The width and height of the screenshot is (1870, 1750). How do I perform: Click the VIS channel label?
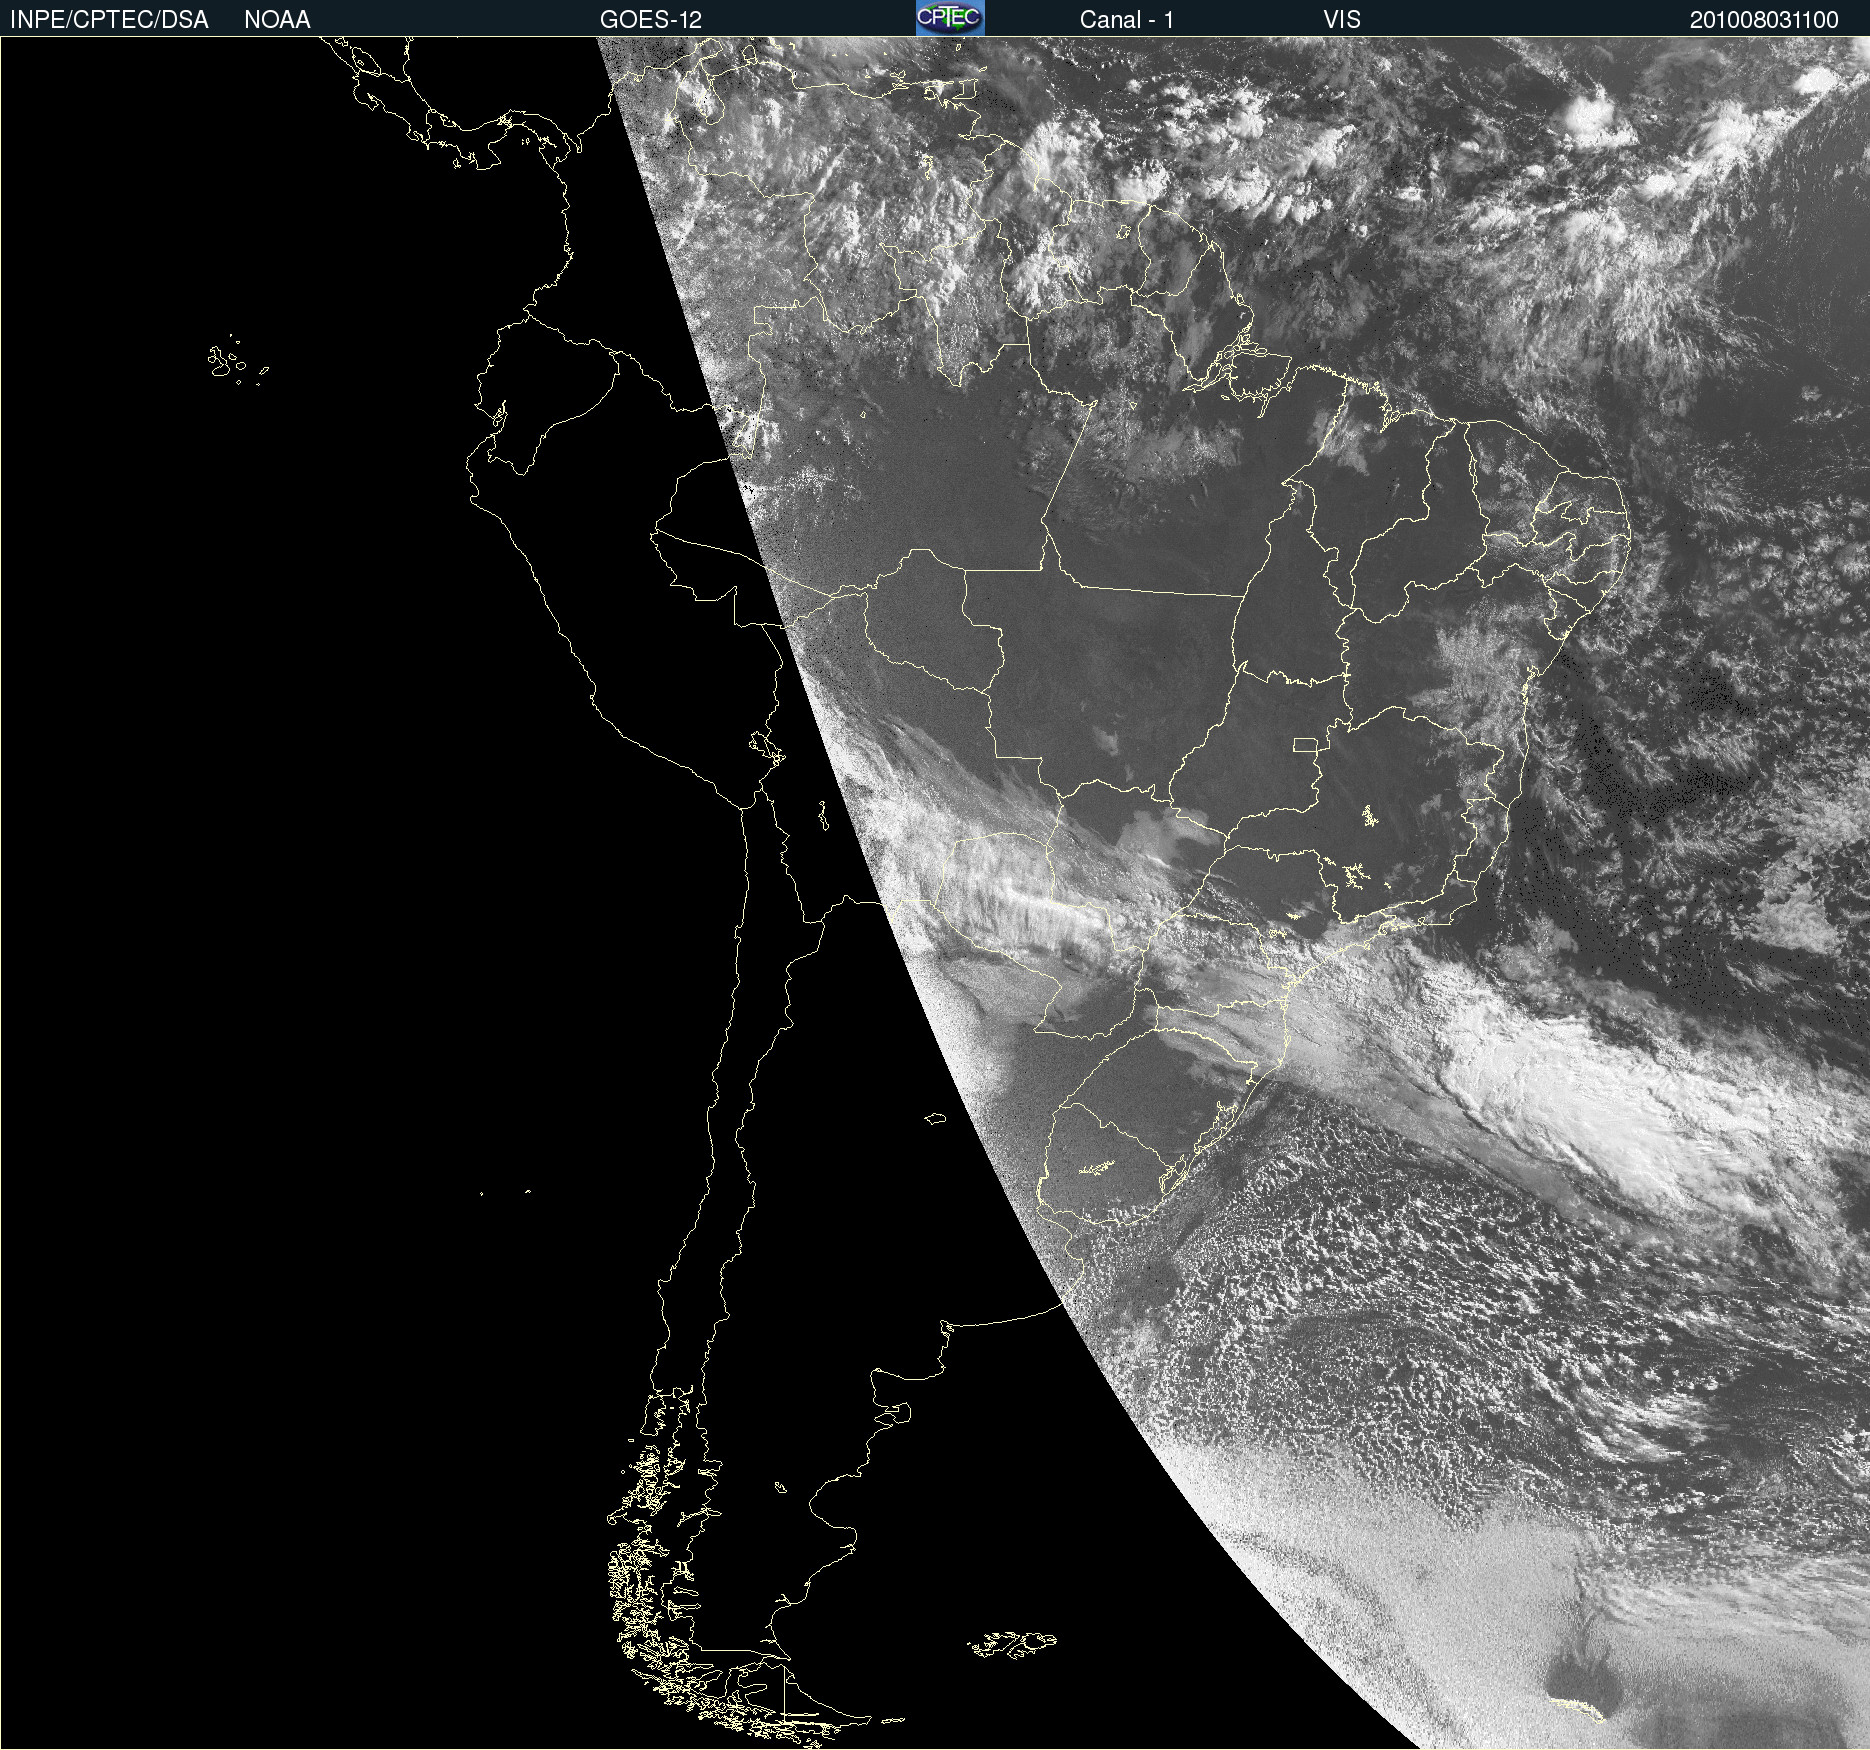pyautogui.click(x=1342, y=20)
